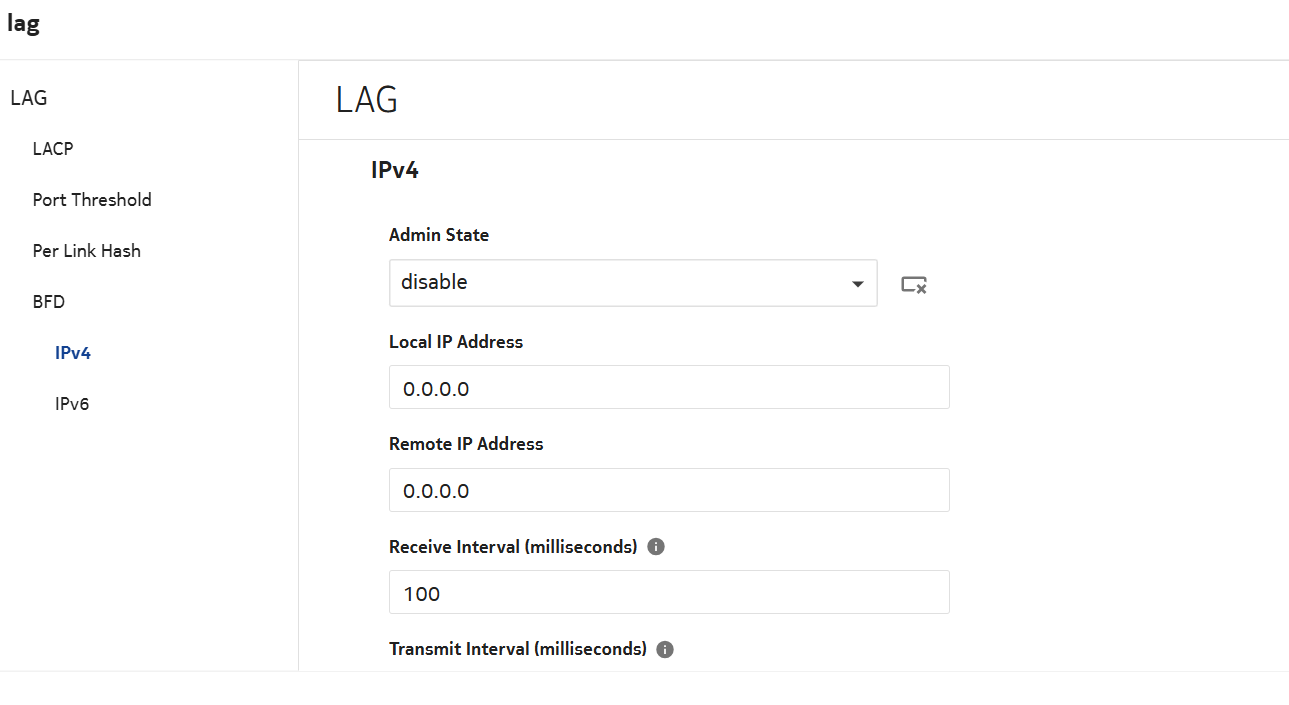Expand the BFD sidebar item
This screenshot has height=705, width=1289.
49,302
